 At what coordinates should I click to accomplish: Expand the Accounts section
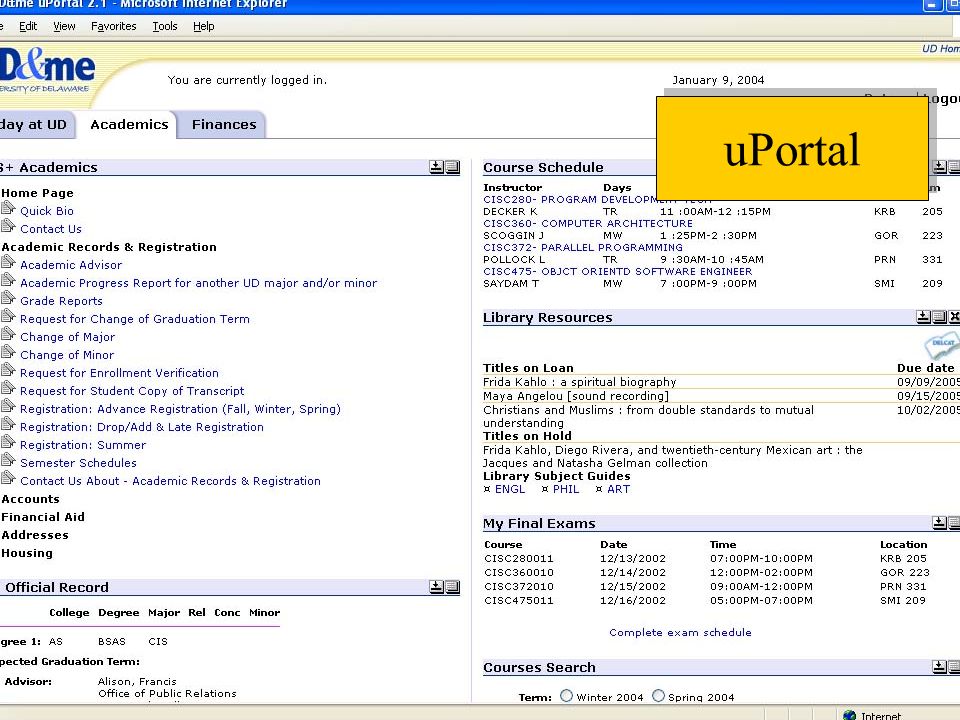(x=31, y=499)
